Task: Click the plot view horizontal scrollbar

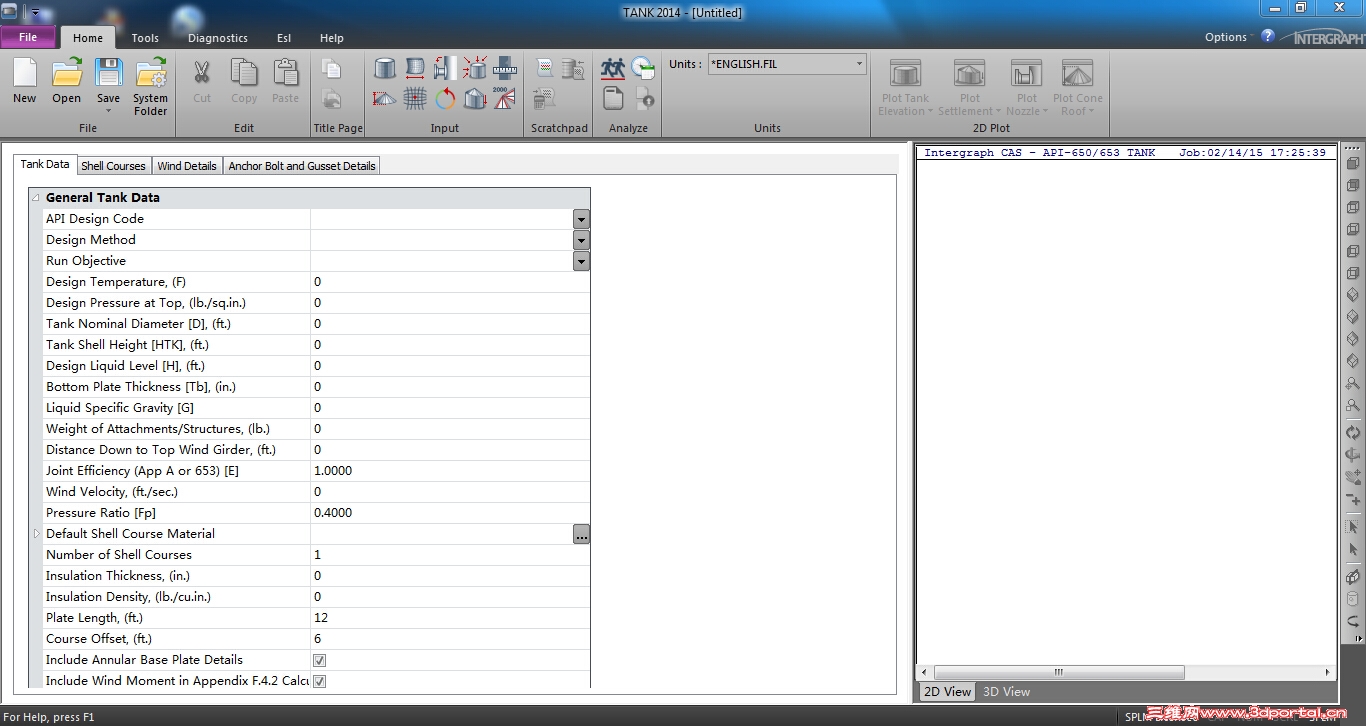Action: 1127,672
